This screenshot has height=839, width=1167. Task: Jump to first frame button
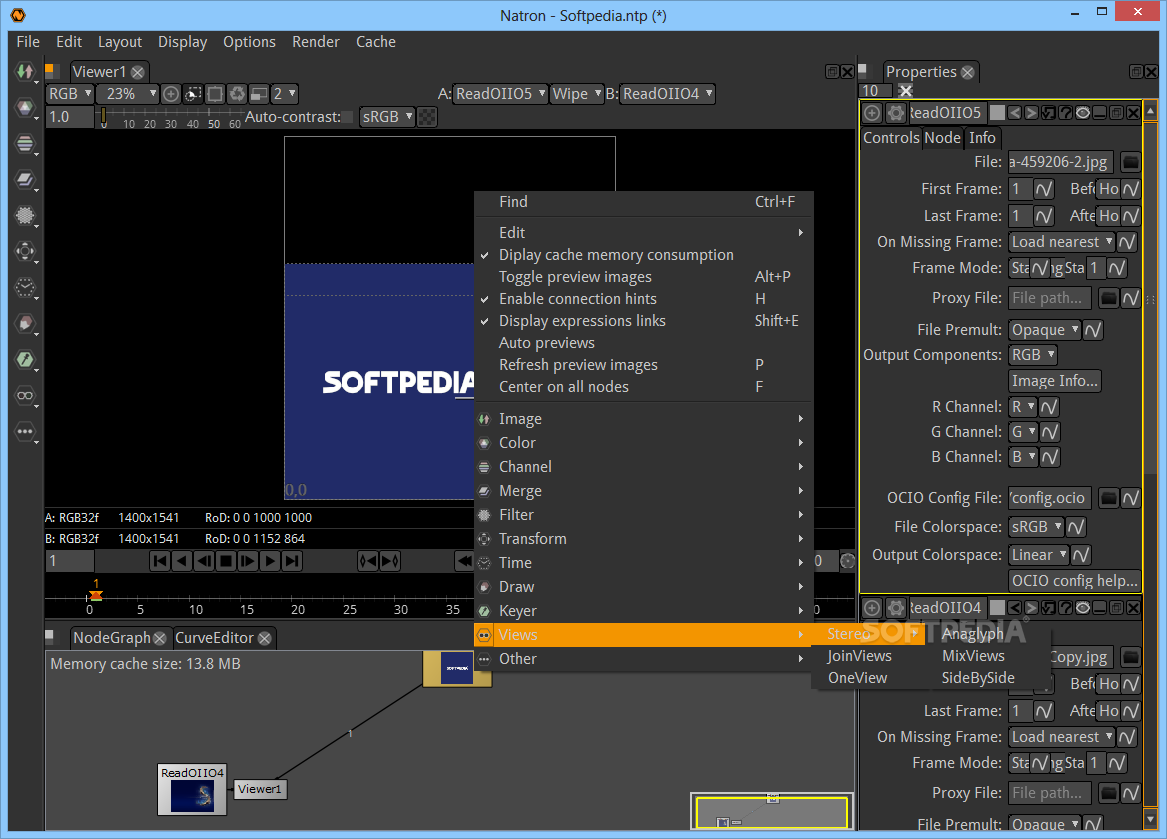pos(159,561)
